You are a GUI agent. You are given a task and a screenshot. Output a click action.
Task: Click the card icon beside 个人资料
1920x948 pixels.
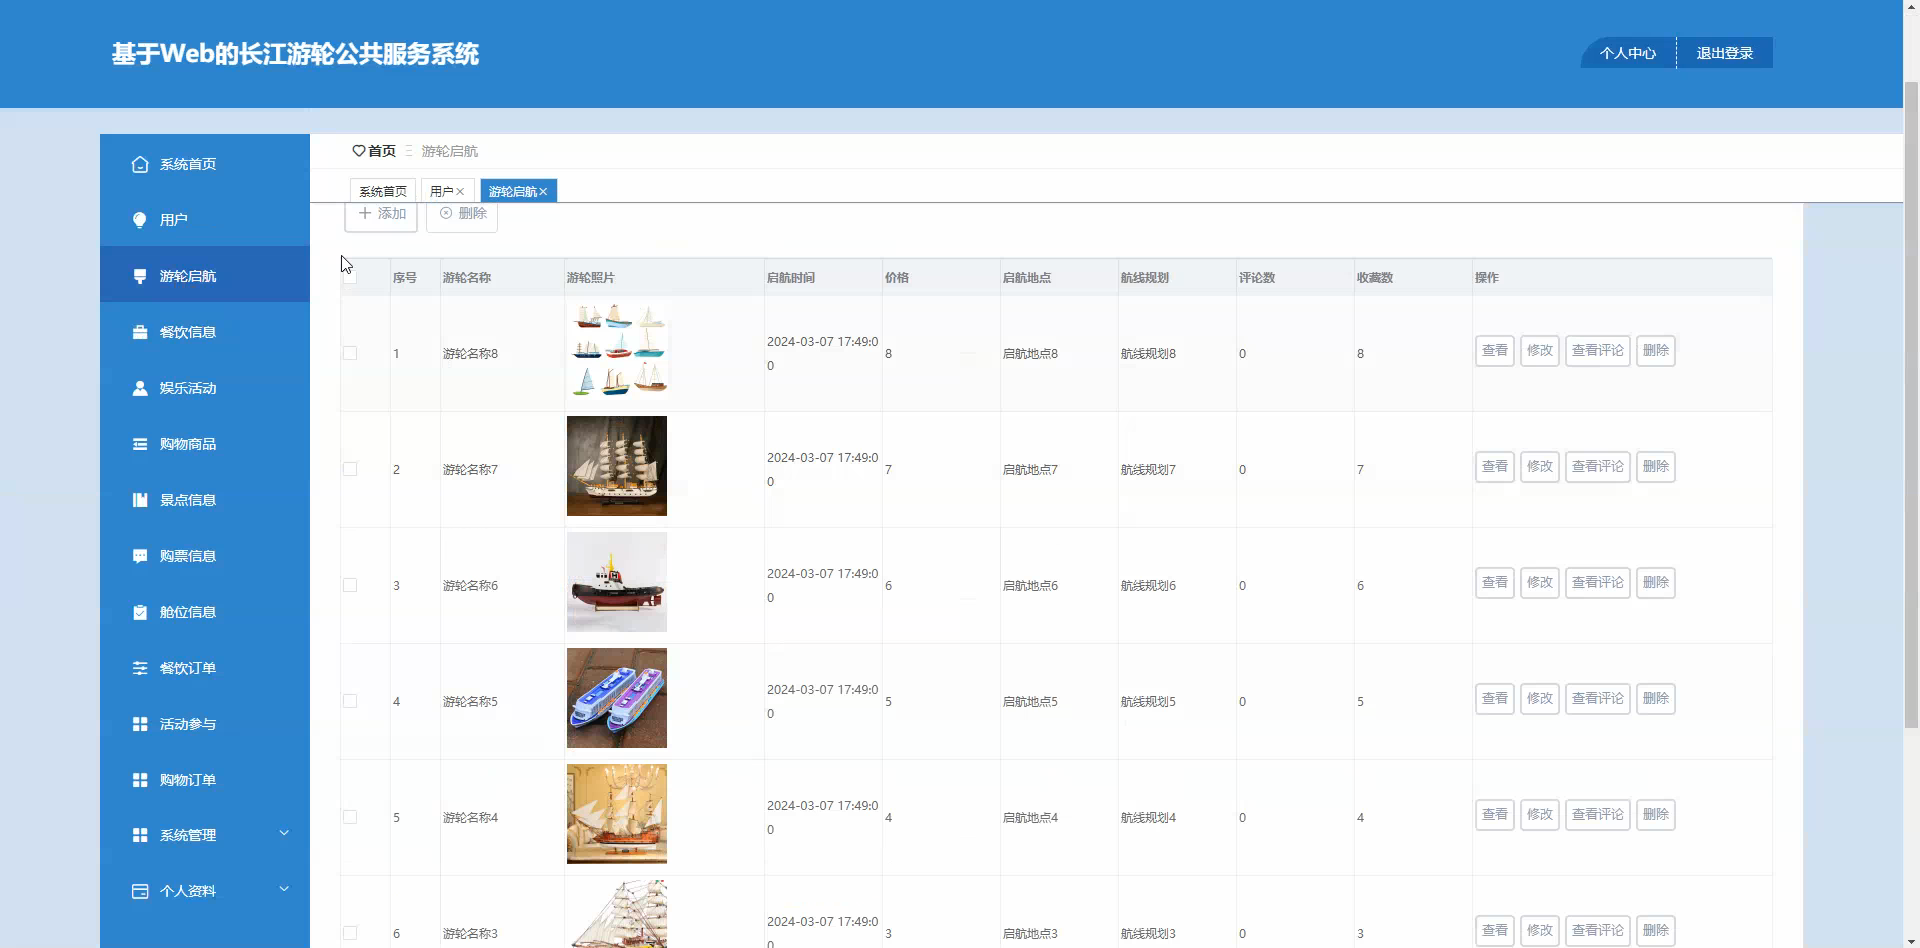(140, 891)
